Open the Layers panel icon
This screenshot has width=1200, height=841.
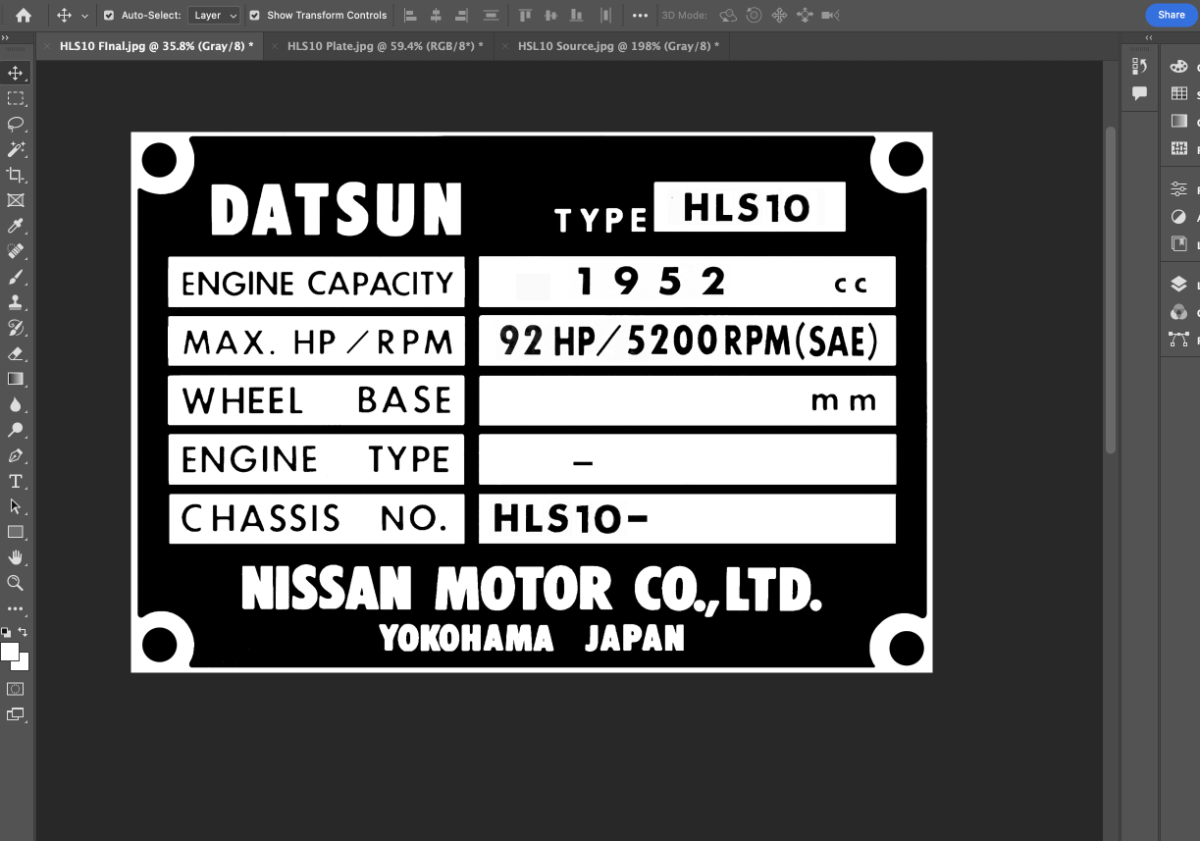[1179, 284]
